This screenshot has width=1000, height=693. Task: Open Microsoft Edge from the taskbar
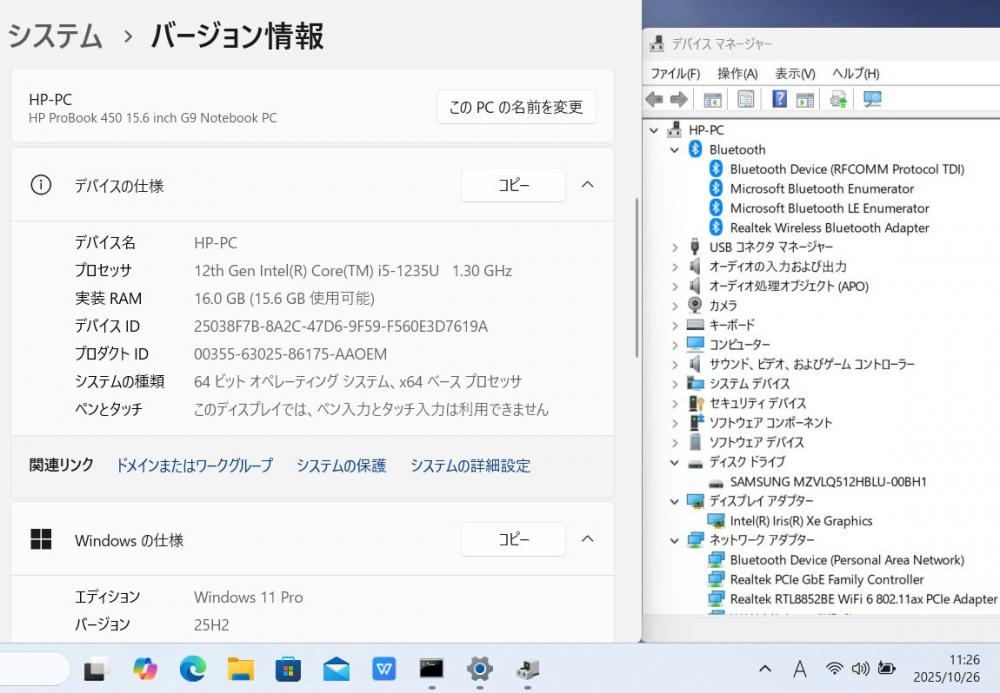192,668
